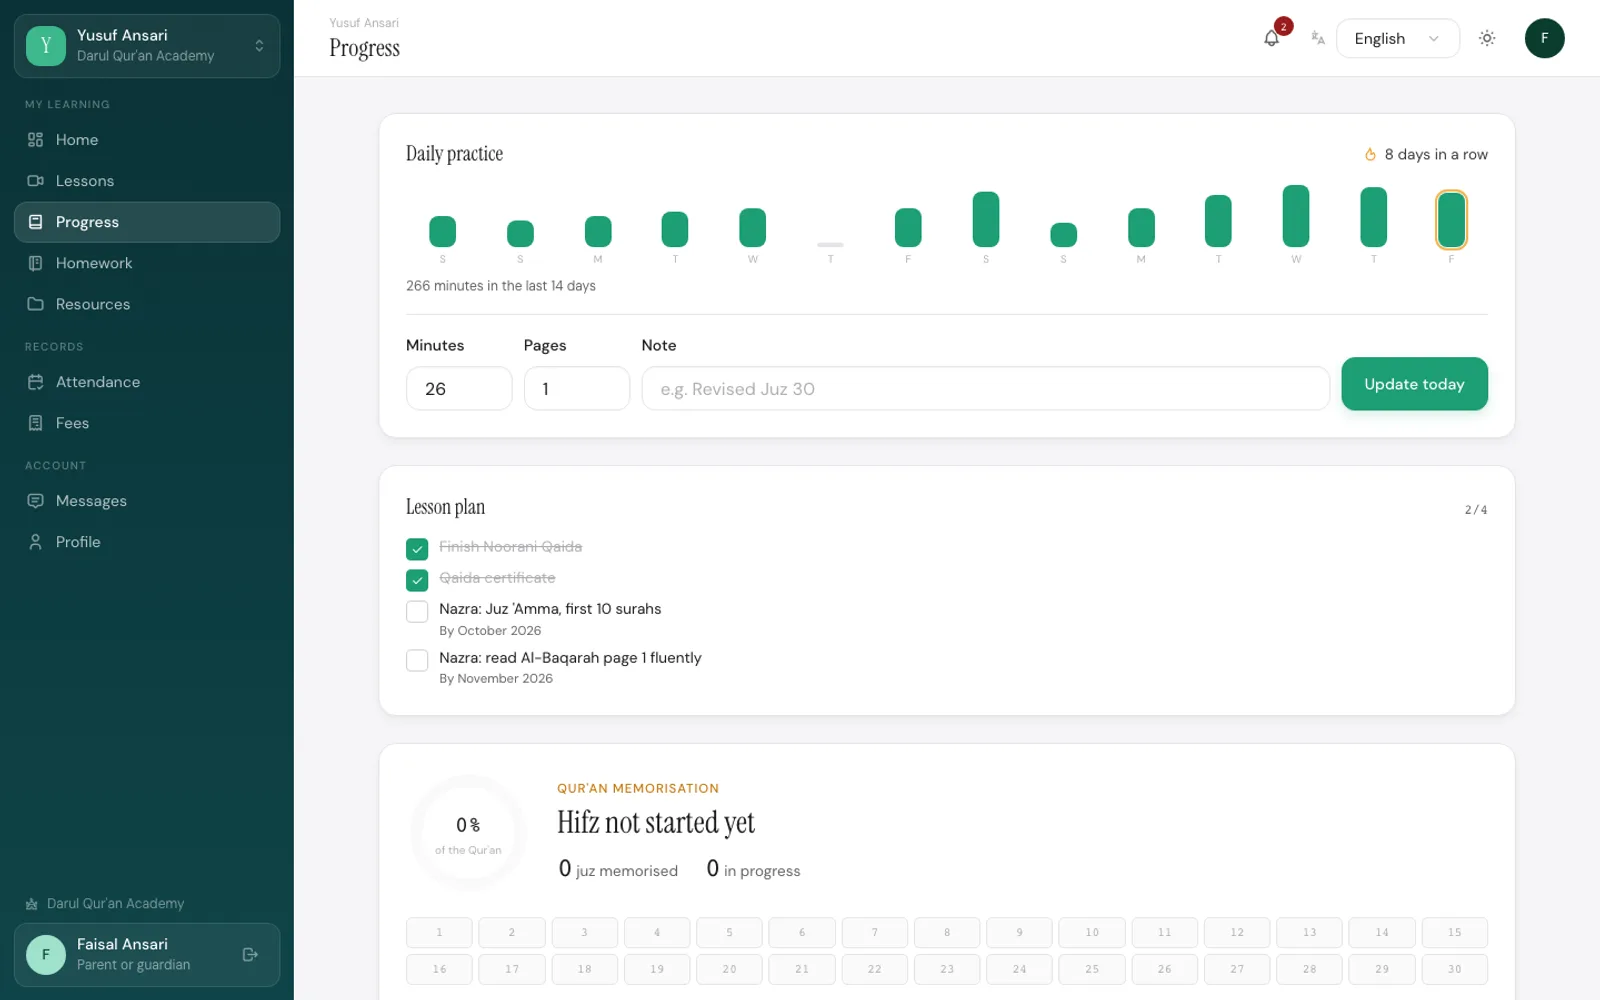Click the translate language icon
The height and width of the screenshot is (1000, 1600).
tap(1318, 38)
